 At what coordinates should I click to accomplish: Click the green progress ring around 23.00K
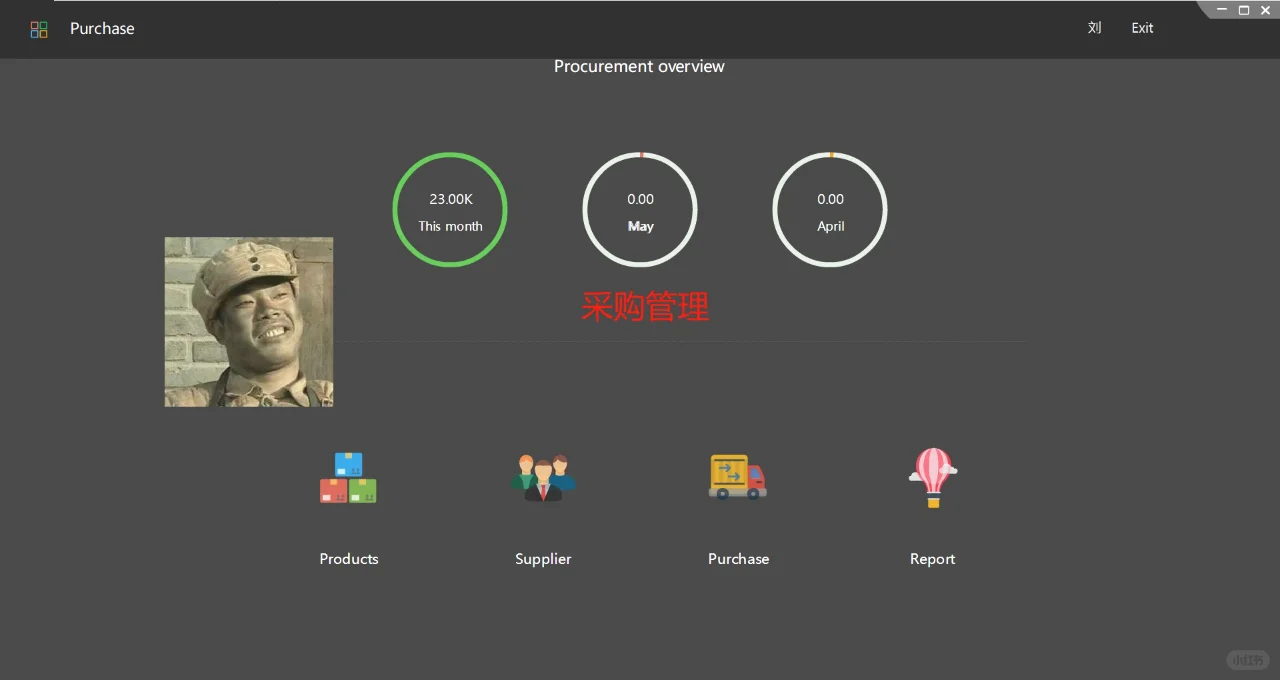pyautogui.click(x=450, y=157)
